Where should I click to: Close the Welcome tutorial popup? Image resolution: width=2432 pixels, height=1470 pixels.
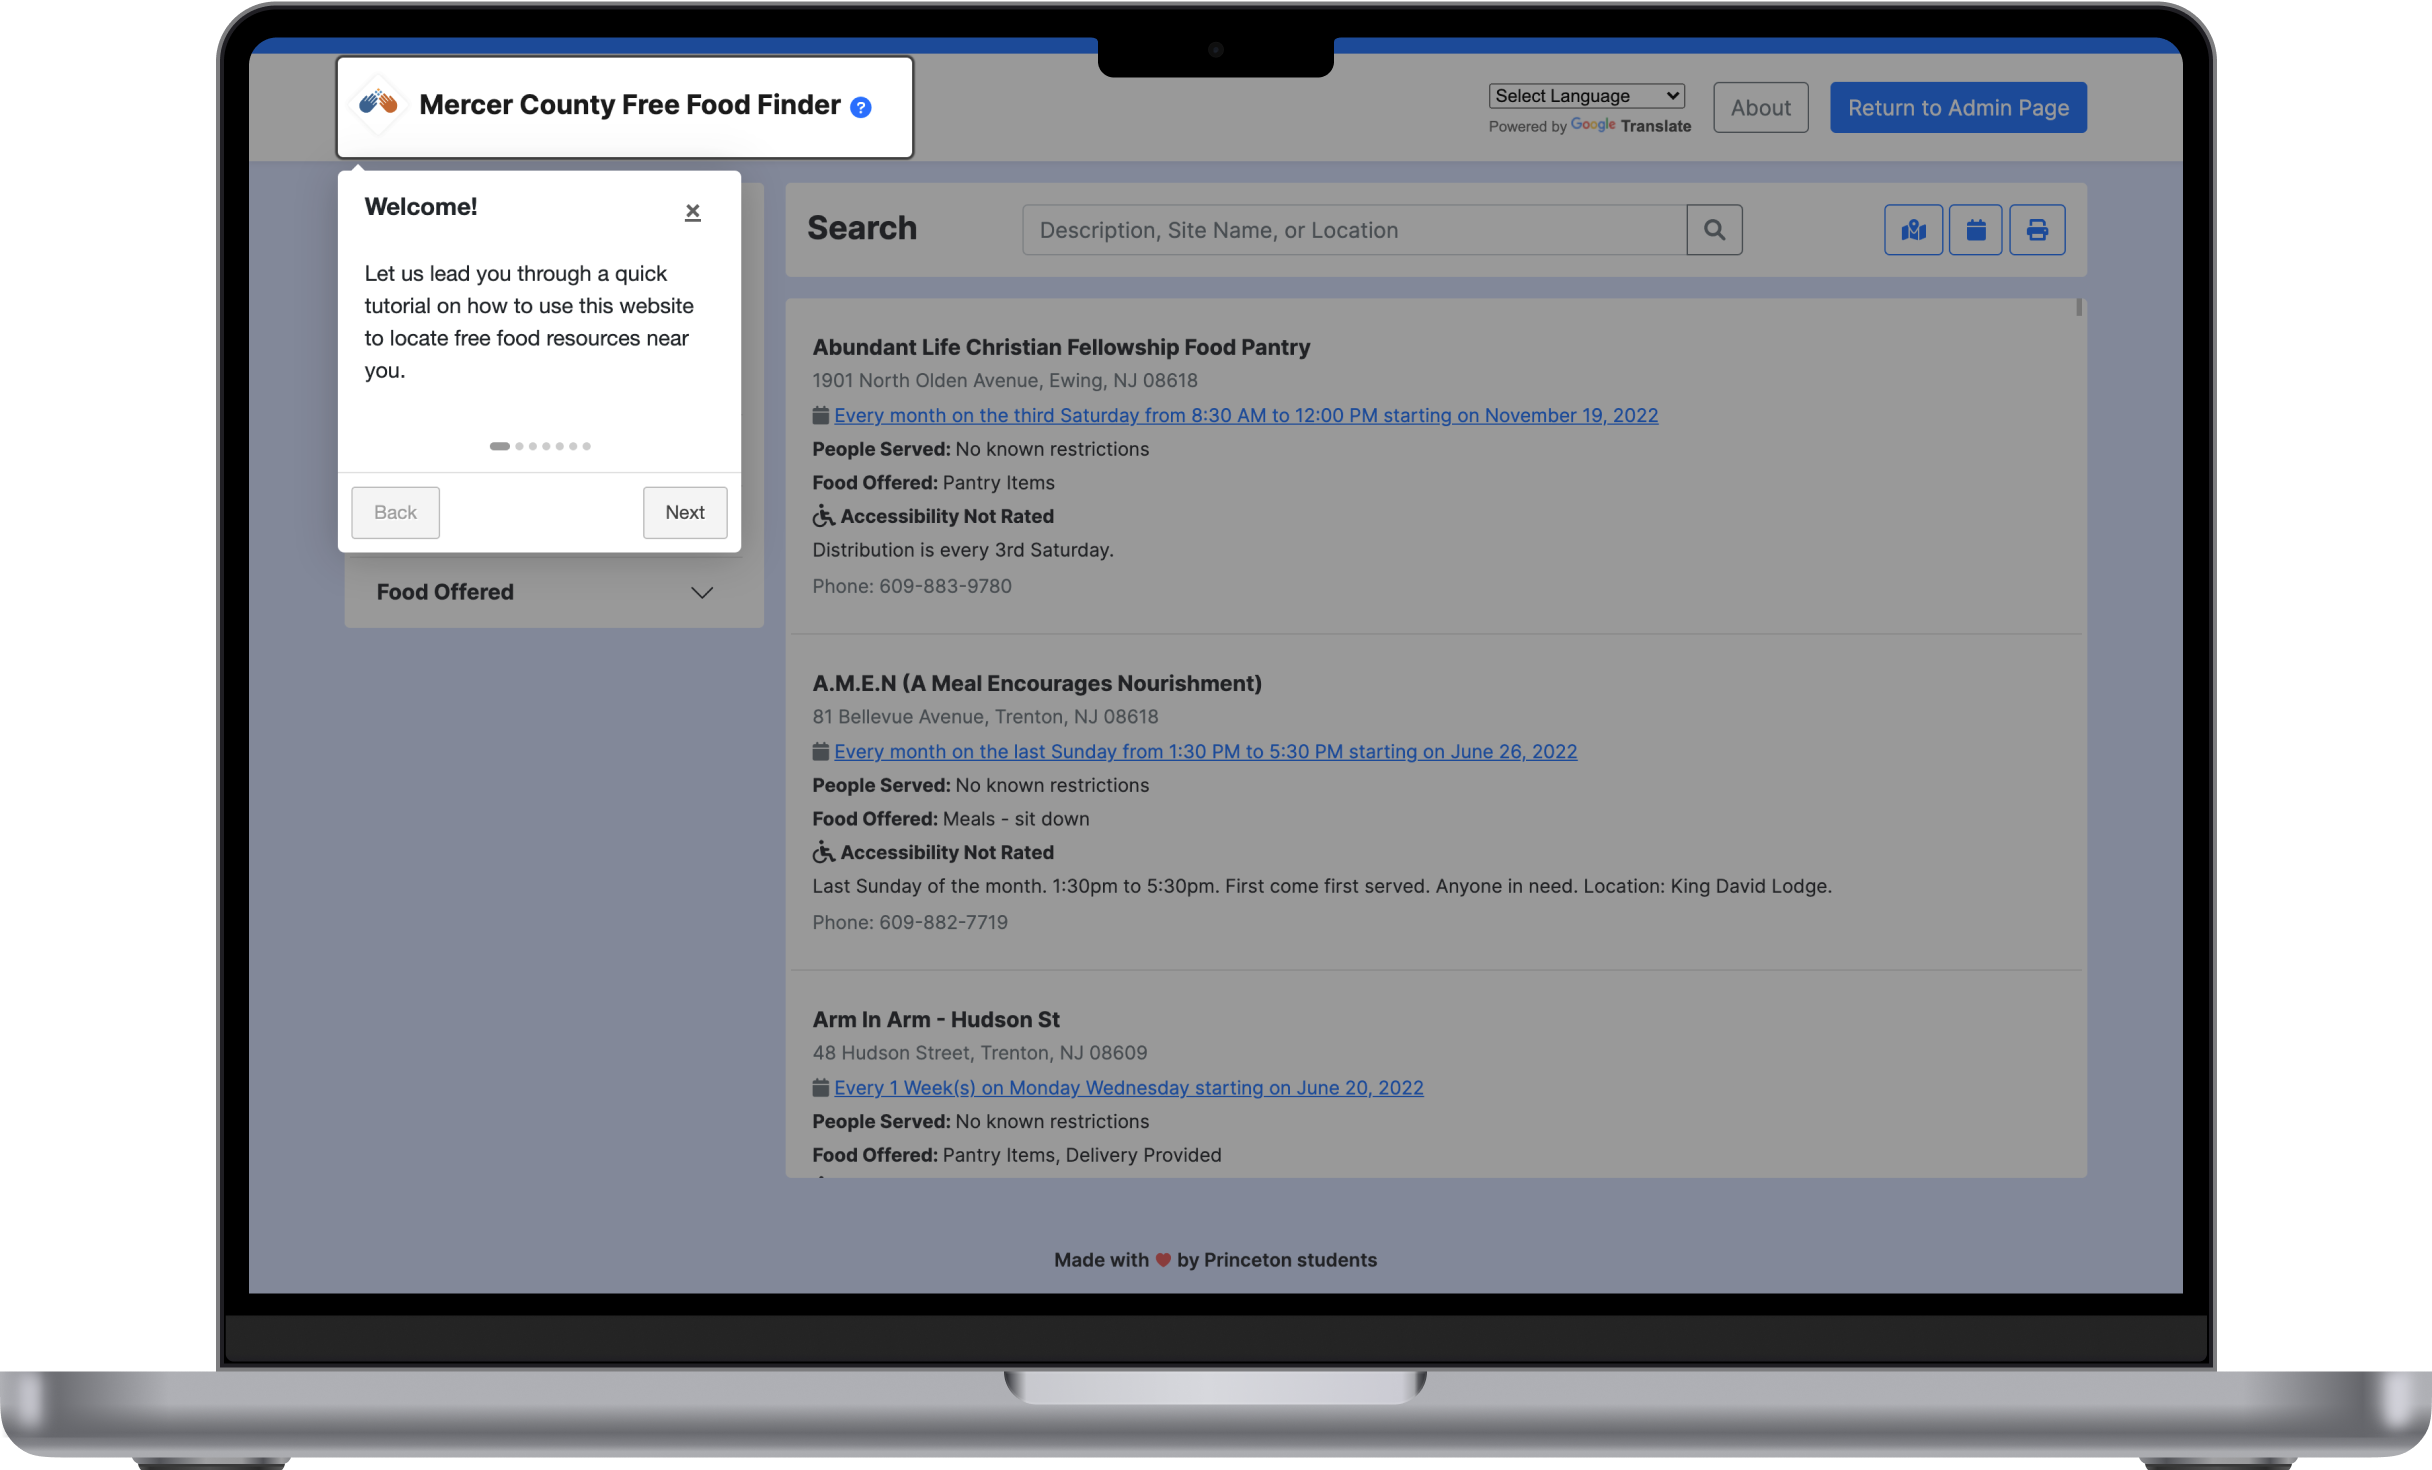tap(692, 211)
